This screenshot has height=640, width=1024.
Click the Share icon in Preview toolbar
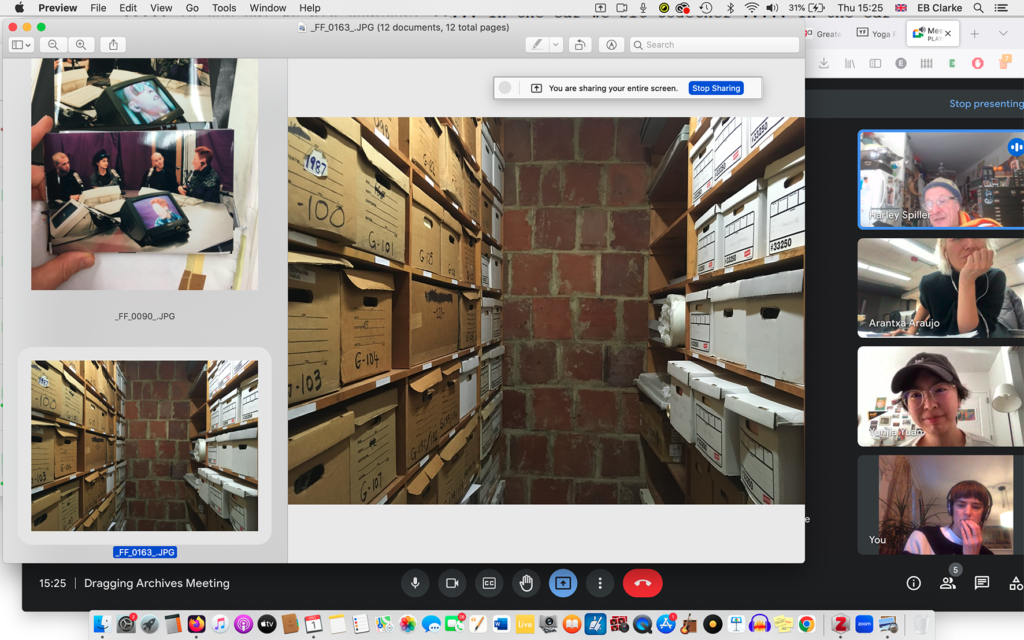(x=113, y=45)
